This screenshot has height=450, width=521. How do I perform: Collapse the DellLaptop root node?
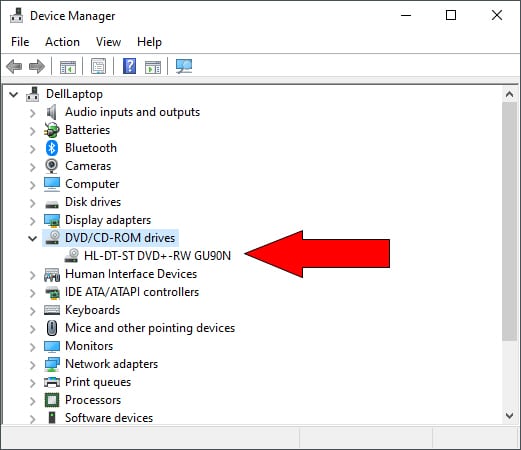[13, 94]
